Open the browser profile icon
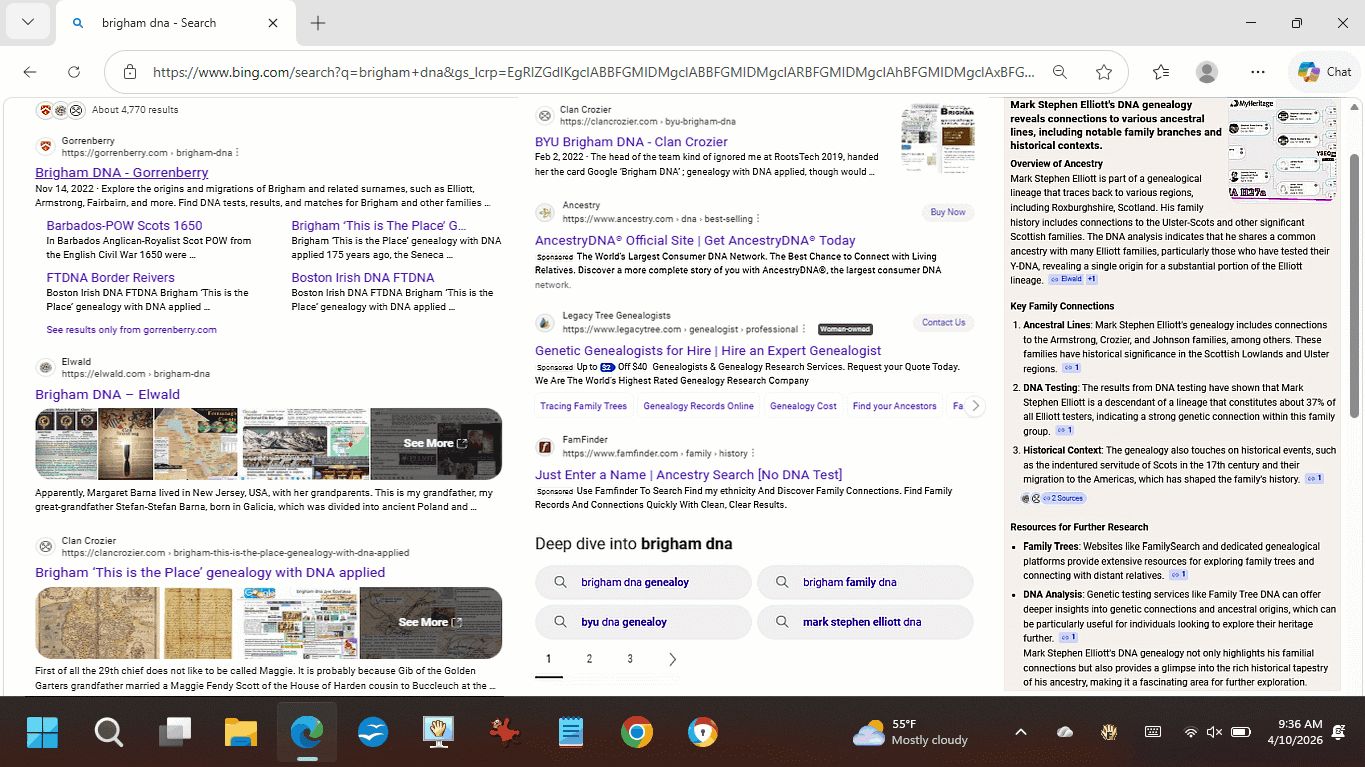The width and height of the screenshot is (1365, 767). point(1207,72)
